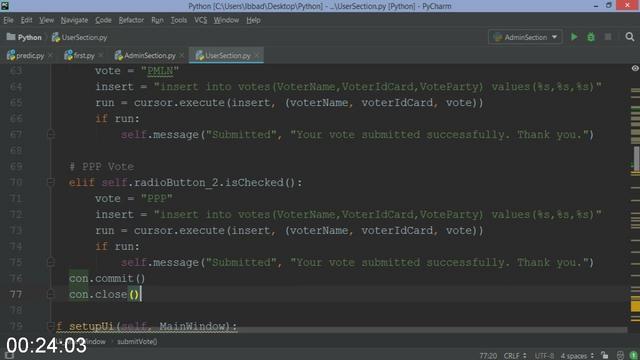Place the cursor on con.commit() at line 76
This screenshot has width=640, height=360.
click(107, 278)
